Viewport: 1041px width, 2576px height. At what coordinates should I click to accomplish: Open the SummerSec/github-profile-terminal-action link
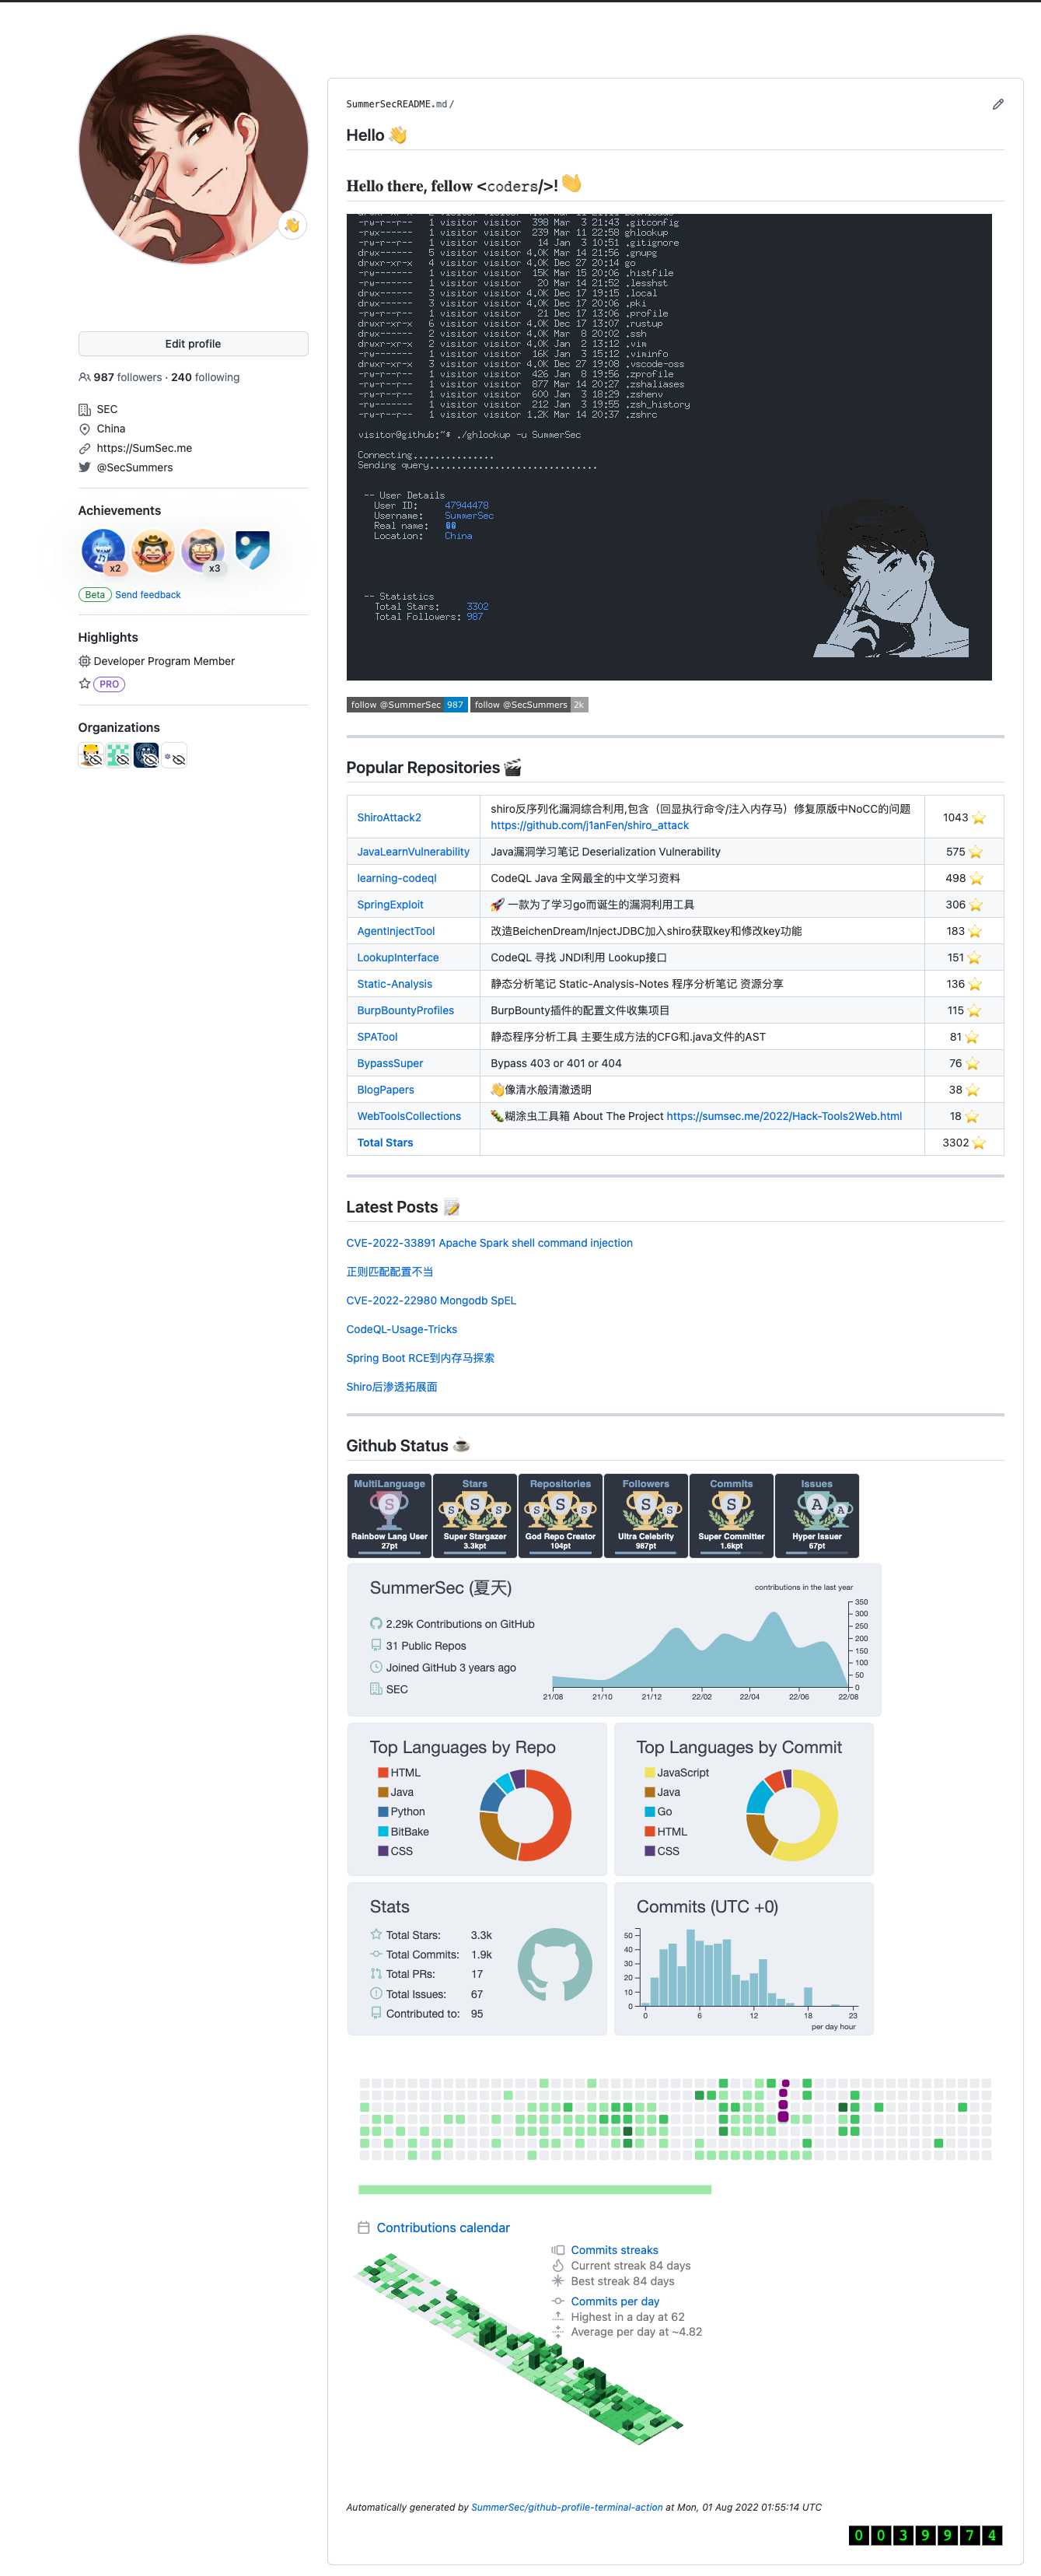pos(567,2507)
